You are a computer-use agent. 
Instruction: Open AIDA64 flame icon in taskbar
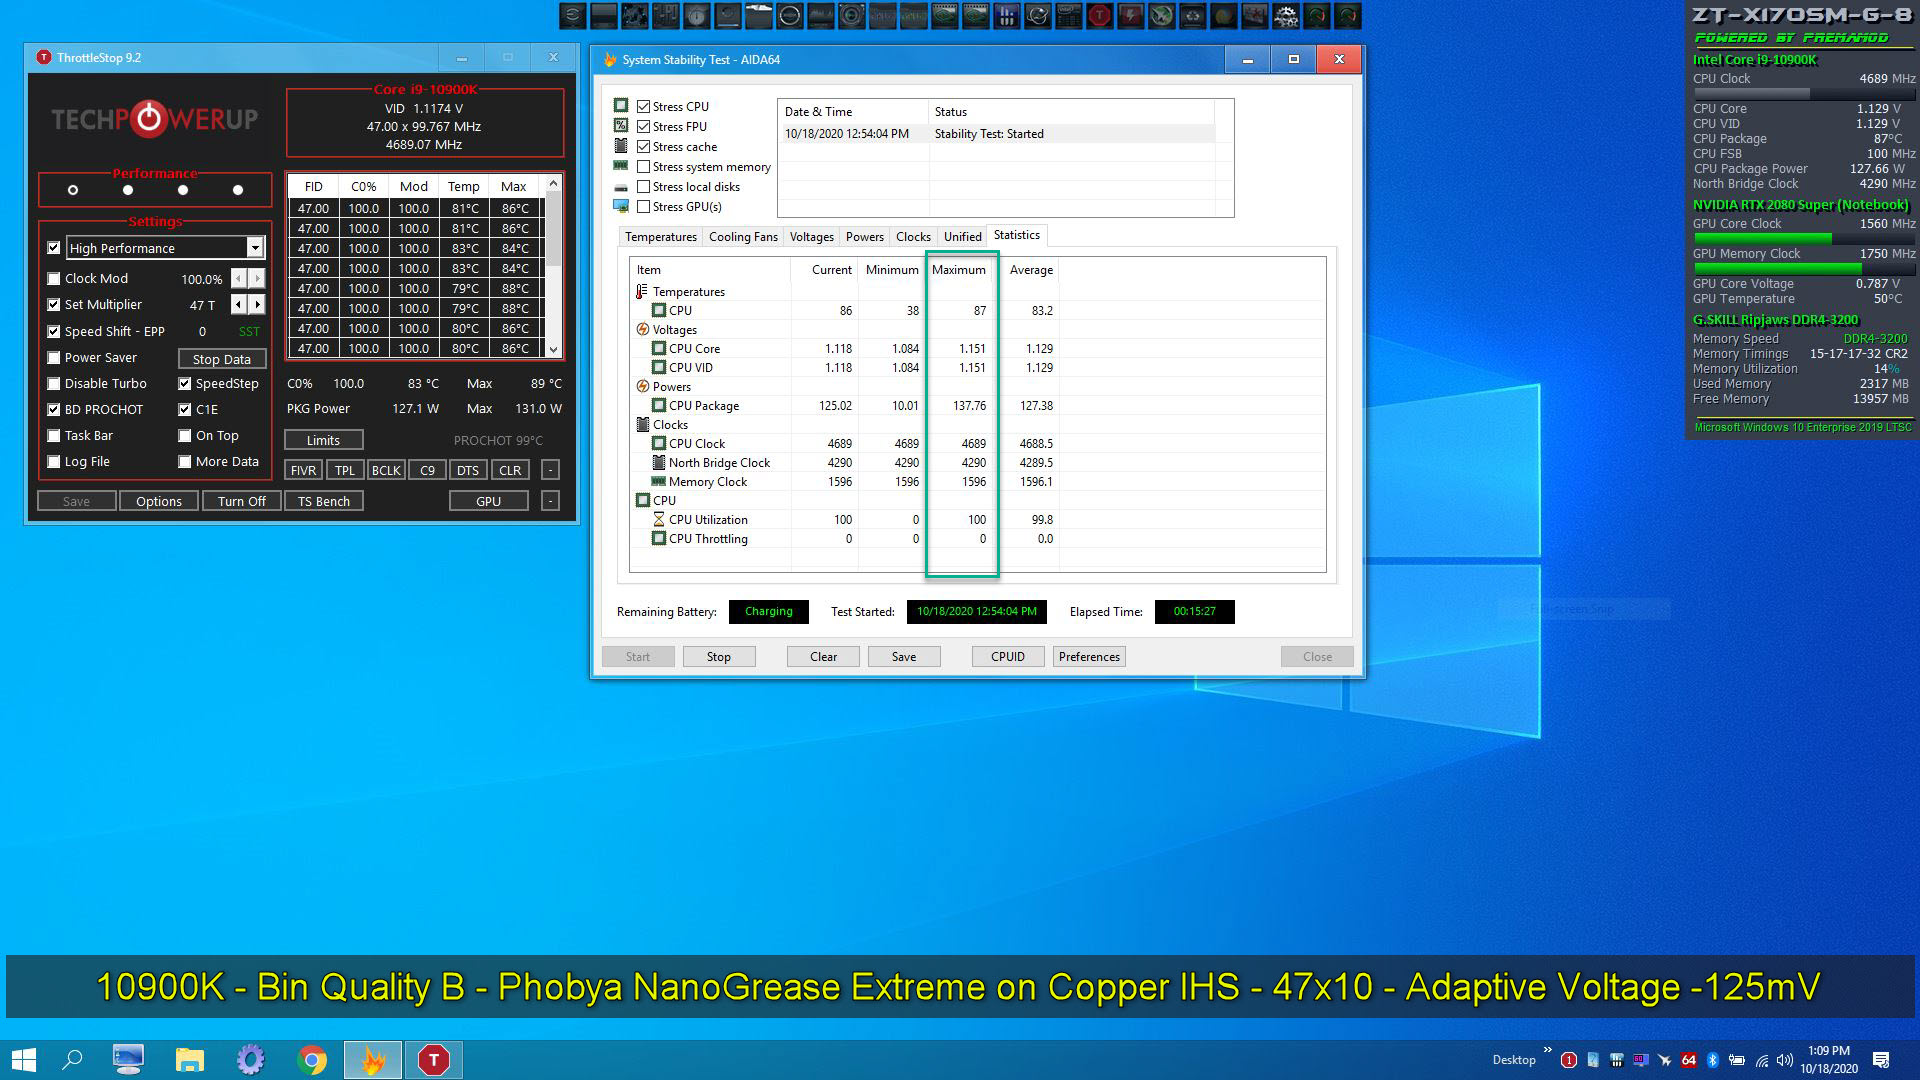click(373, 1059)
